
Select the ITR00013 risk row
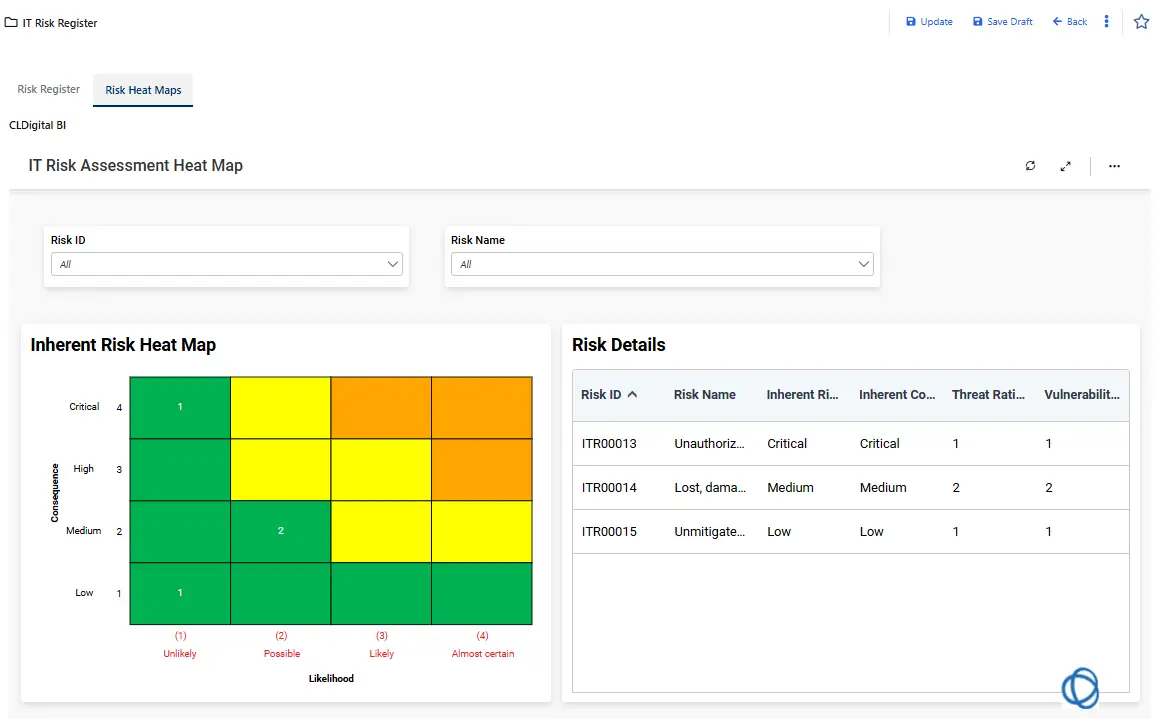point(609,444)
